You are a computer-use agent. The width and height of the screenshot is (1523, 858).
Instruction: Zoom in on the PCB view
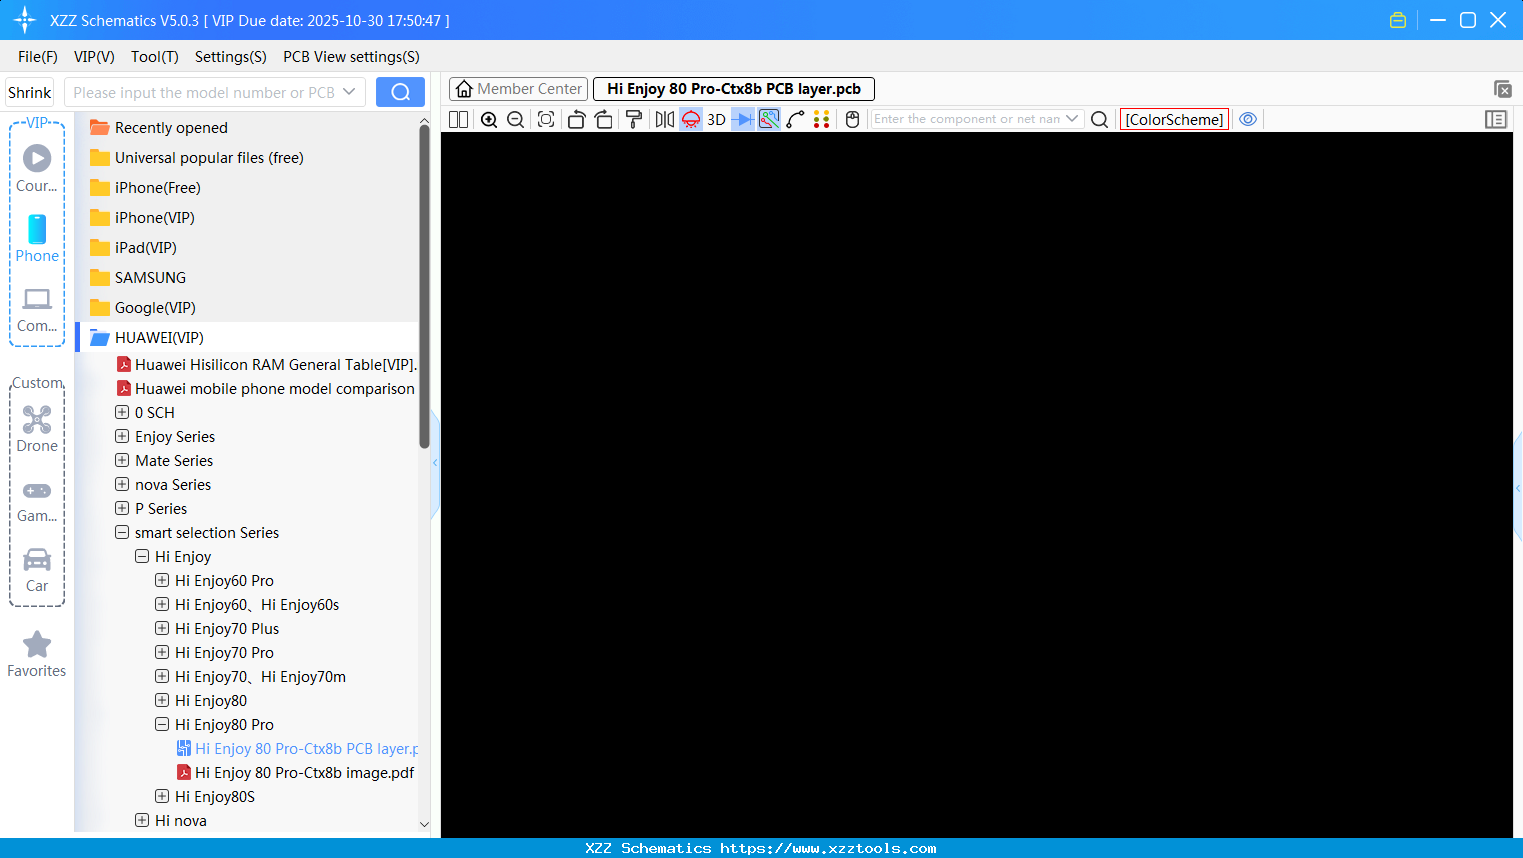coord(489,119)
